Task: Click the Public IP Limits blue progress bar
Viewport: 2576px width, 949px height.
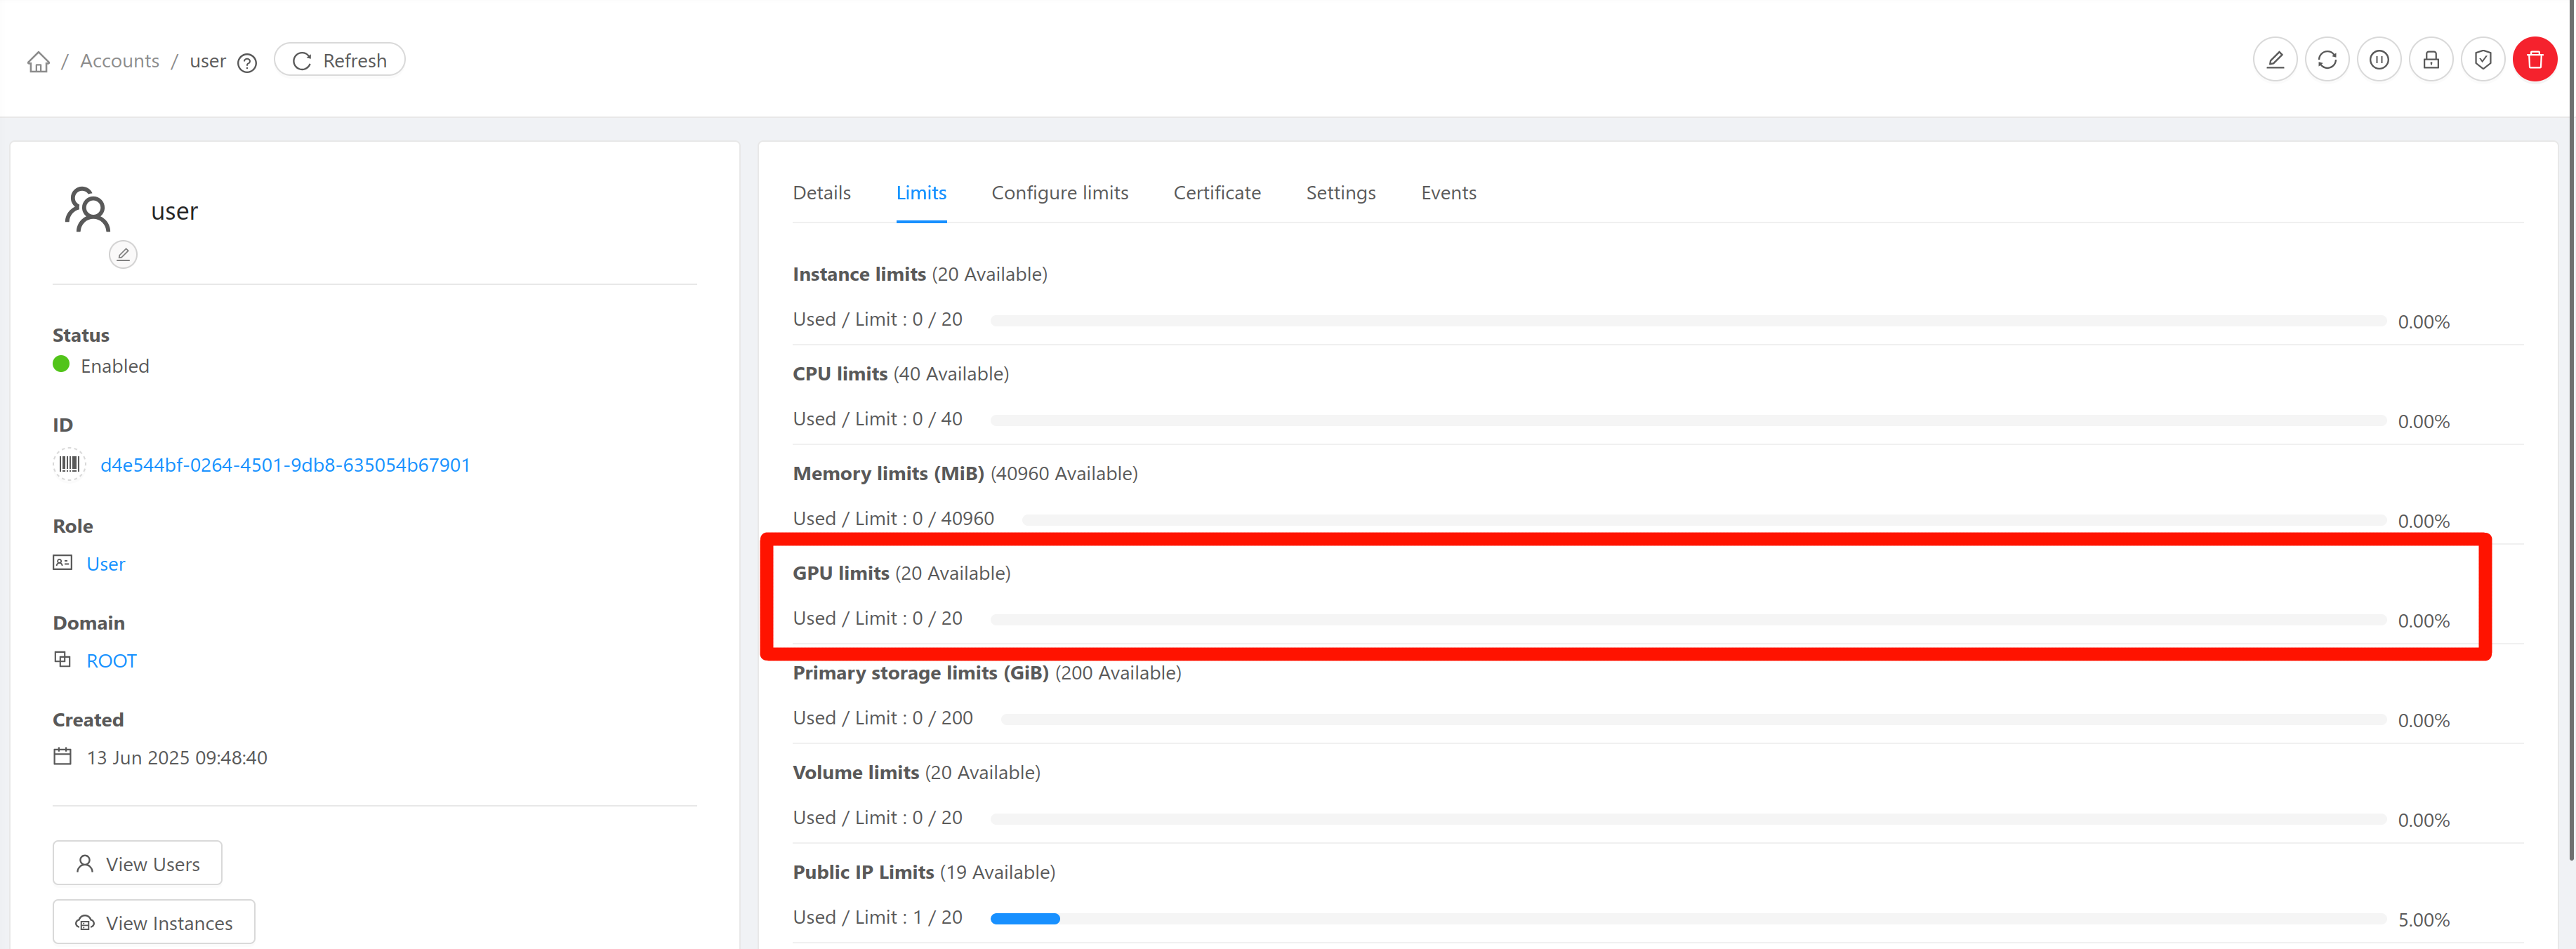Action: [1025, 919]
